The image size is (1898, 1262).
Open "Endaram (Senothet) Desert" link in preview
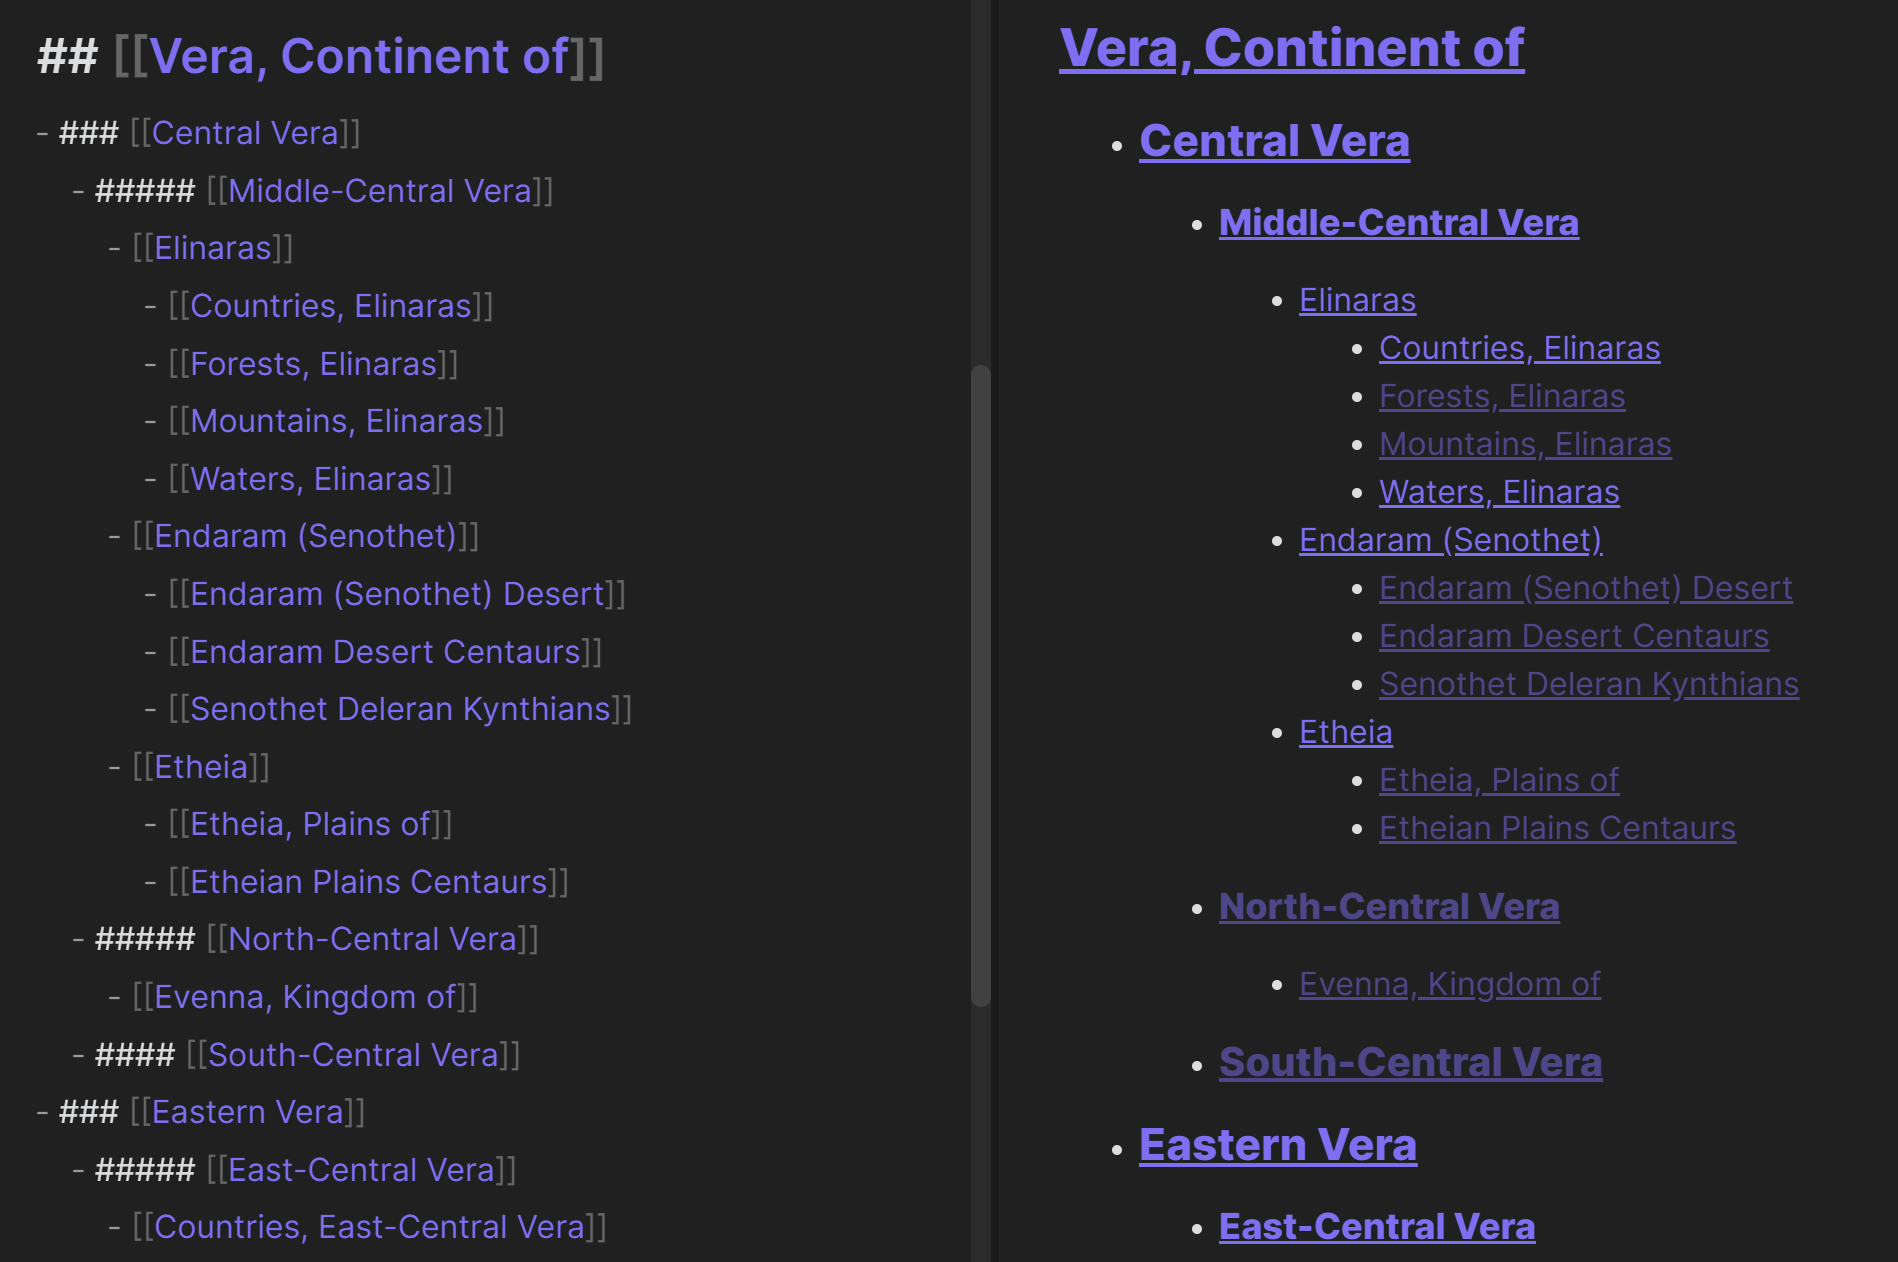click(1585, 588)
